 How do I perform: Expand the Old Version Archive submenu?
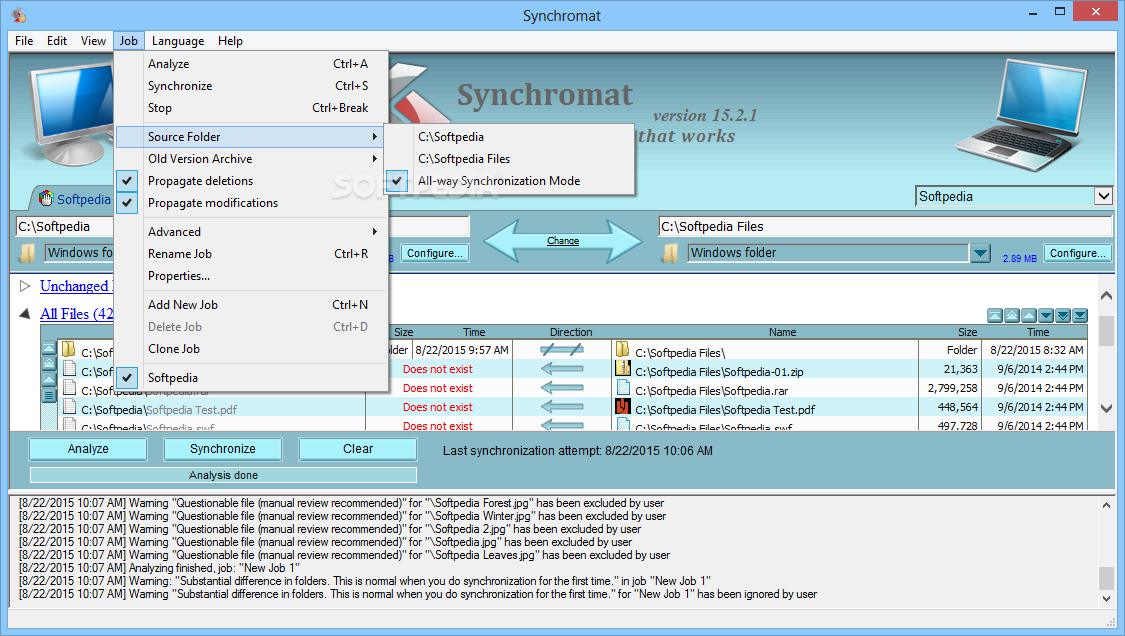tap(252, 159)
